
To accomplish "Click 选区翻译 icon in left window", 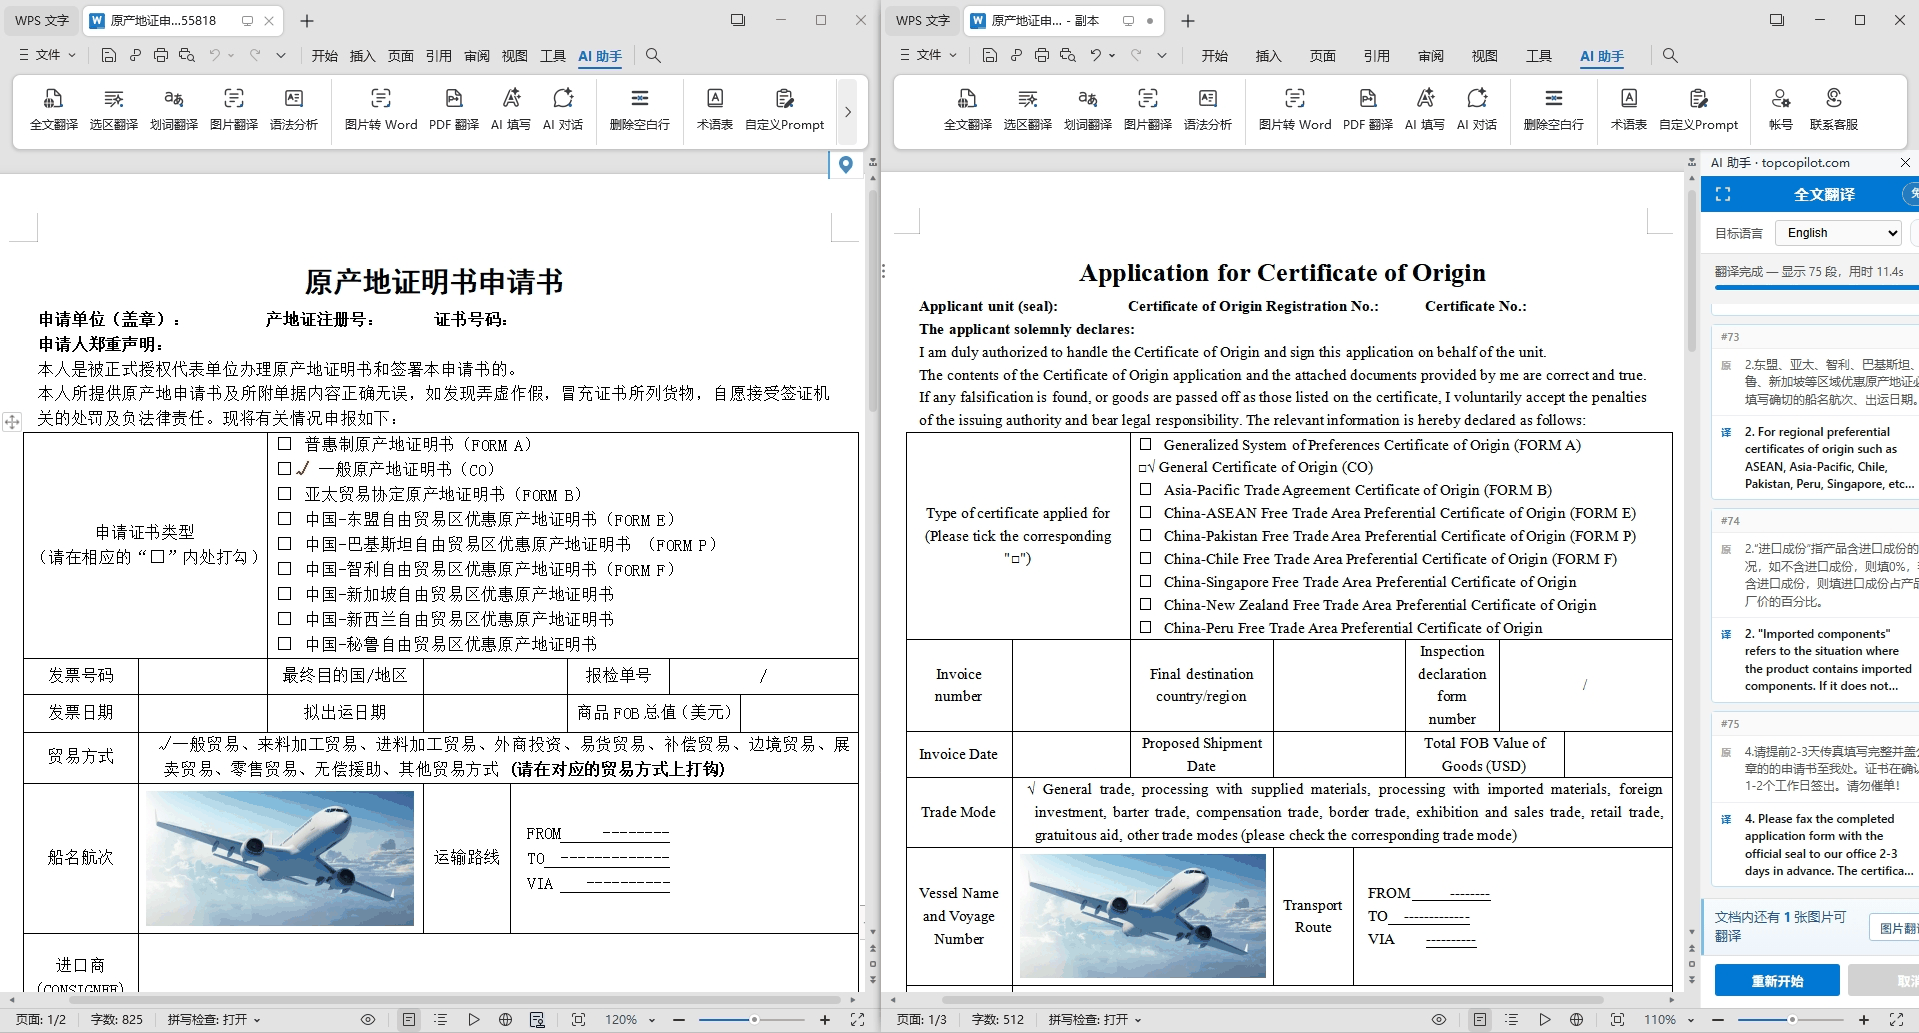I will [x=114, y=109].
